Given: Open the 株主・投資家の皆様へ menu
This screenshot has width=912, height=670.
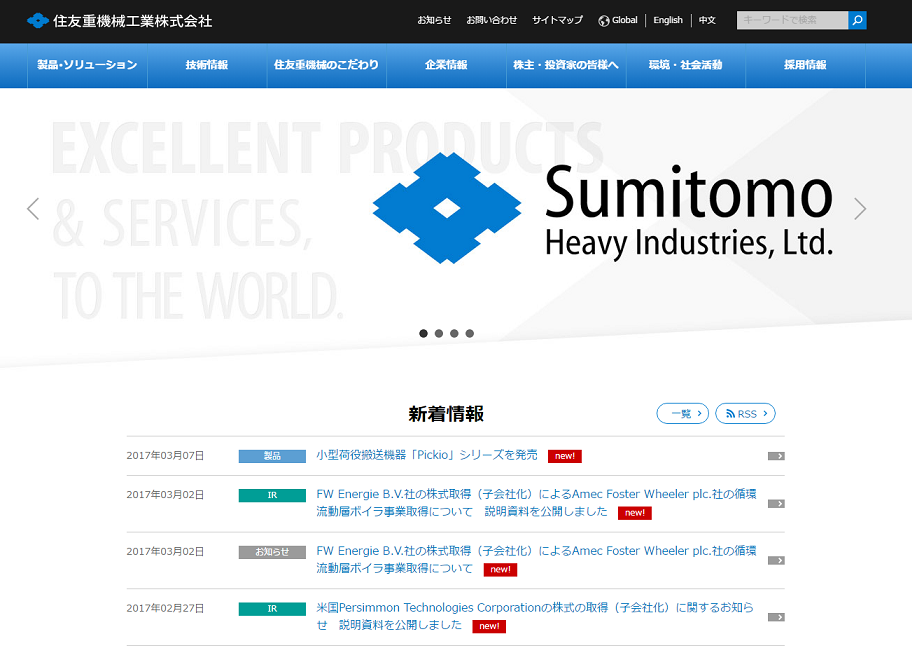Looking at the screenshot, I should [x=566, y=65].
